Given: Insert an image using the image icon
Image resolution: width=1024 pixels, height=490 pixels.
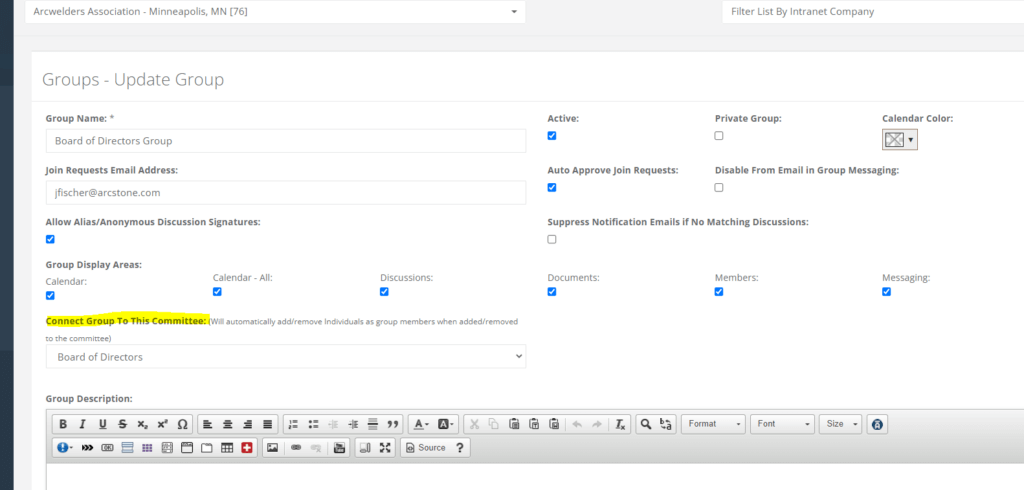Looking at the screenshot, I should [x=271, y=448].
